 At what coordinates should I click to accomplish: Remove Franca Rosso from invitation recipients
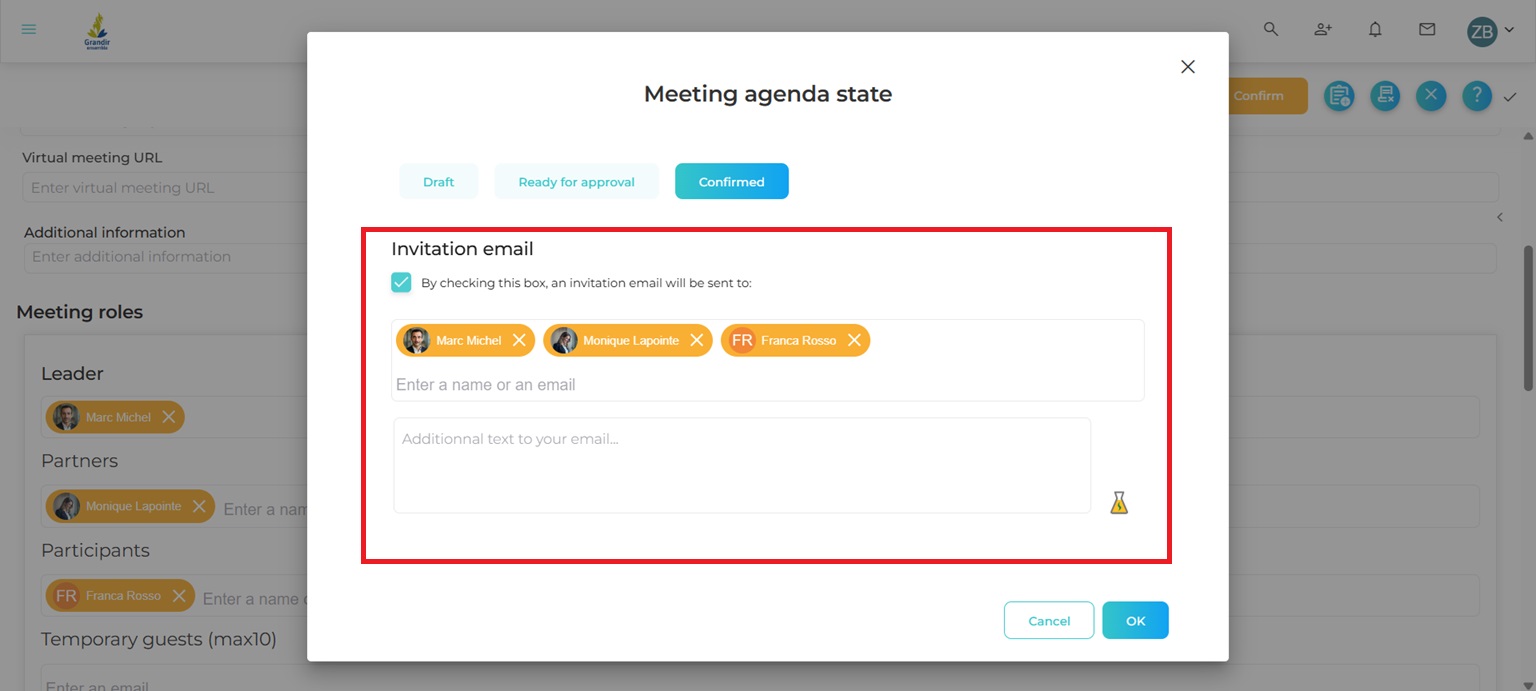point(855,340)
